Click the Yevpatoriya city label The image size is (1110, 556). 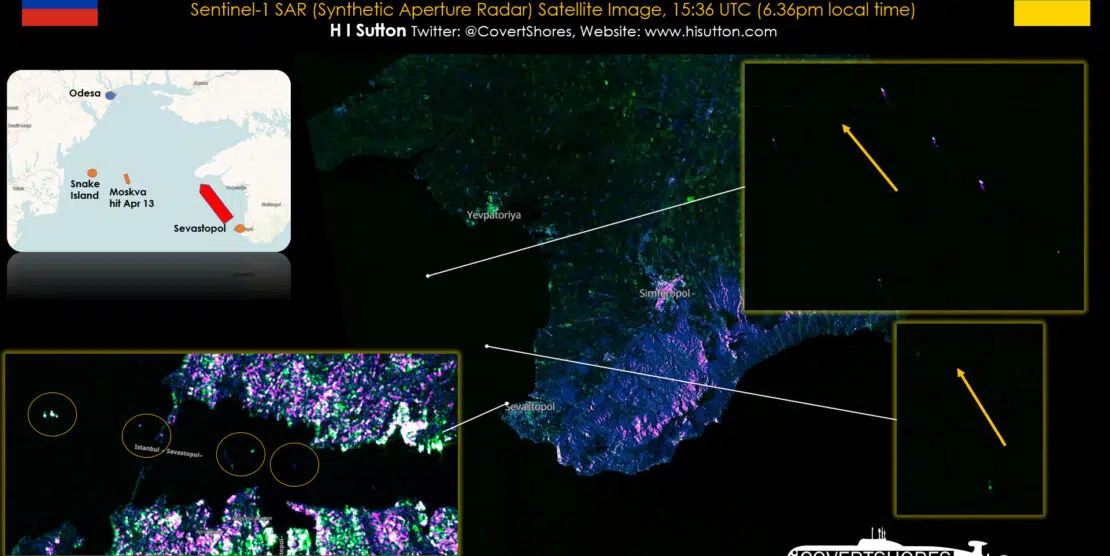494,215
